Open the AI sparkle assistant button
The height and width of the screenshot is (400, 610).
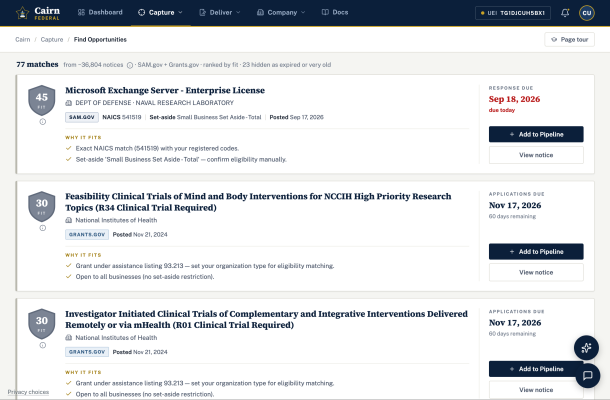click(586, 348)
